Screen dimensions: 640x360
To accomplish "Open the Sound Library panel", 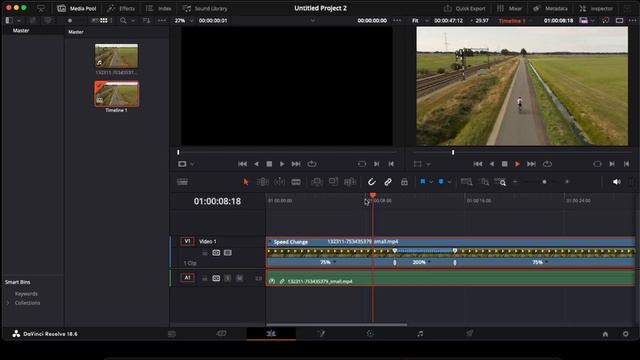I will (x=205, y=8).
